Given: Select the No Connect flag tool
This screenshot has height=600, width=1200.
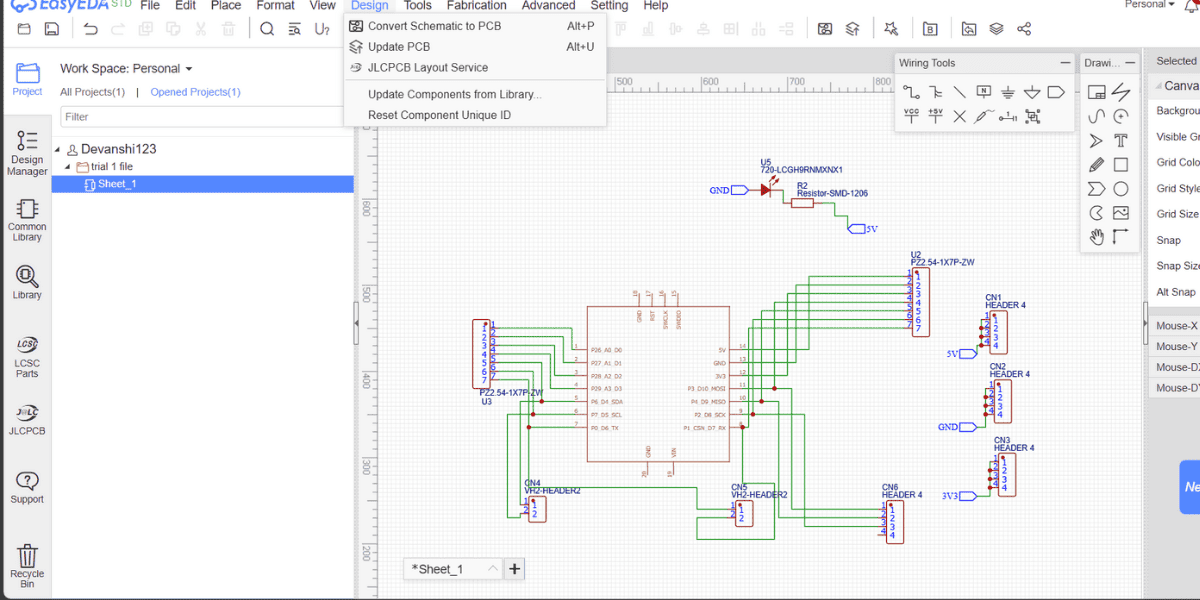Looking at the screenshot, I should point(958,116).
